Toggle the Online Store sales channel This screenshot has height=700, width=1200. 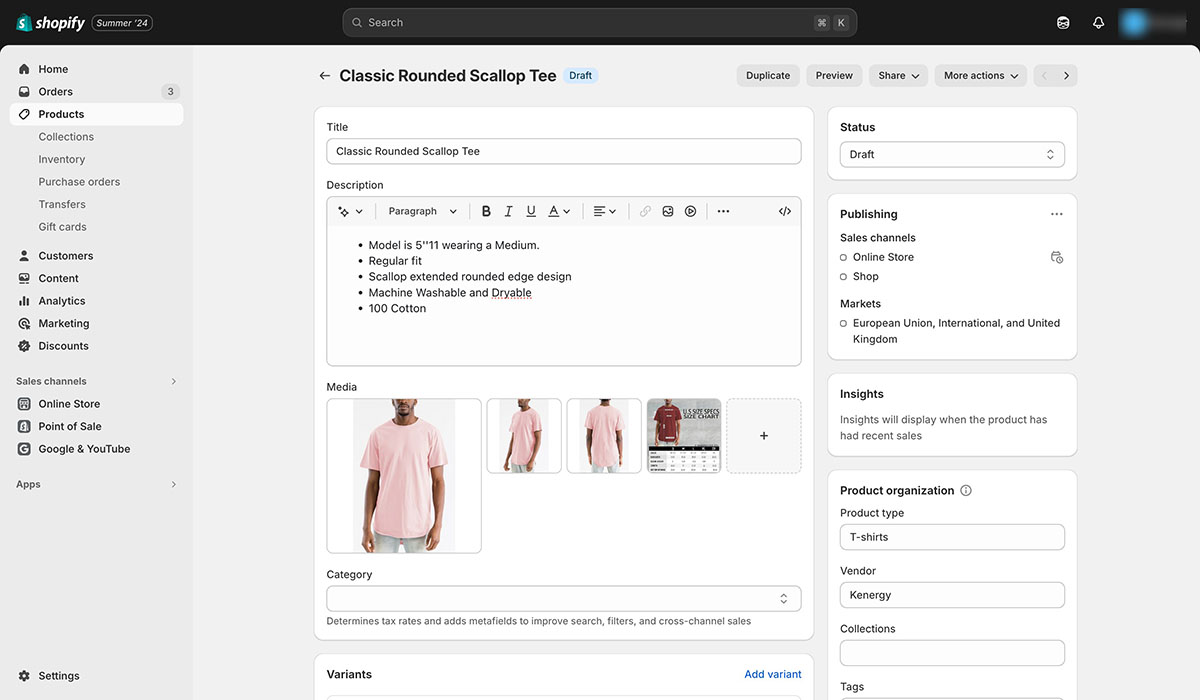pos(841,257)
